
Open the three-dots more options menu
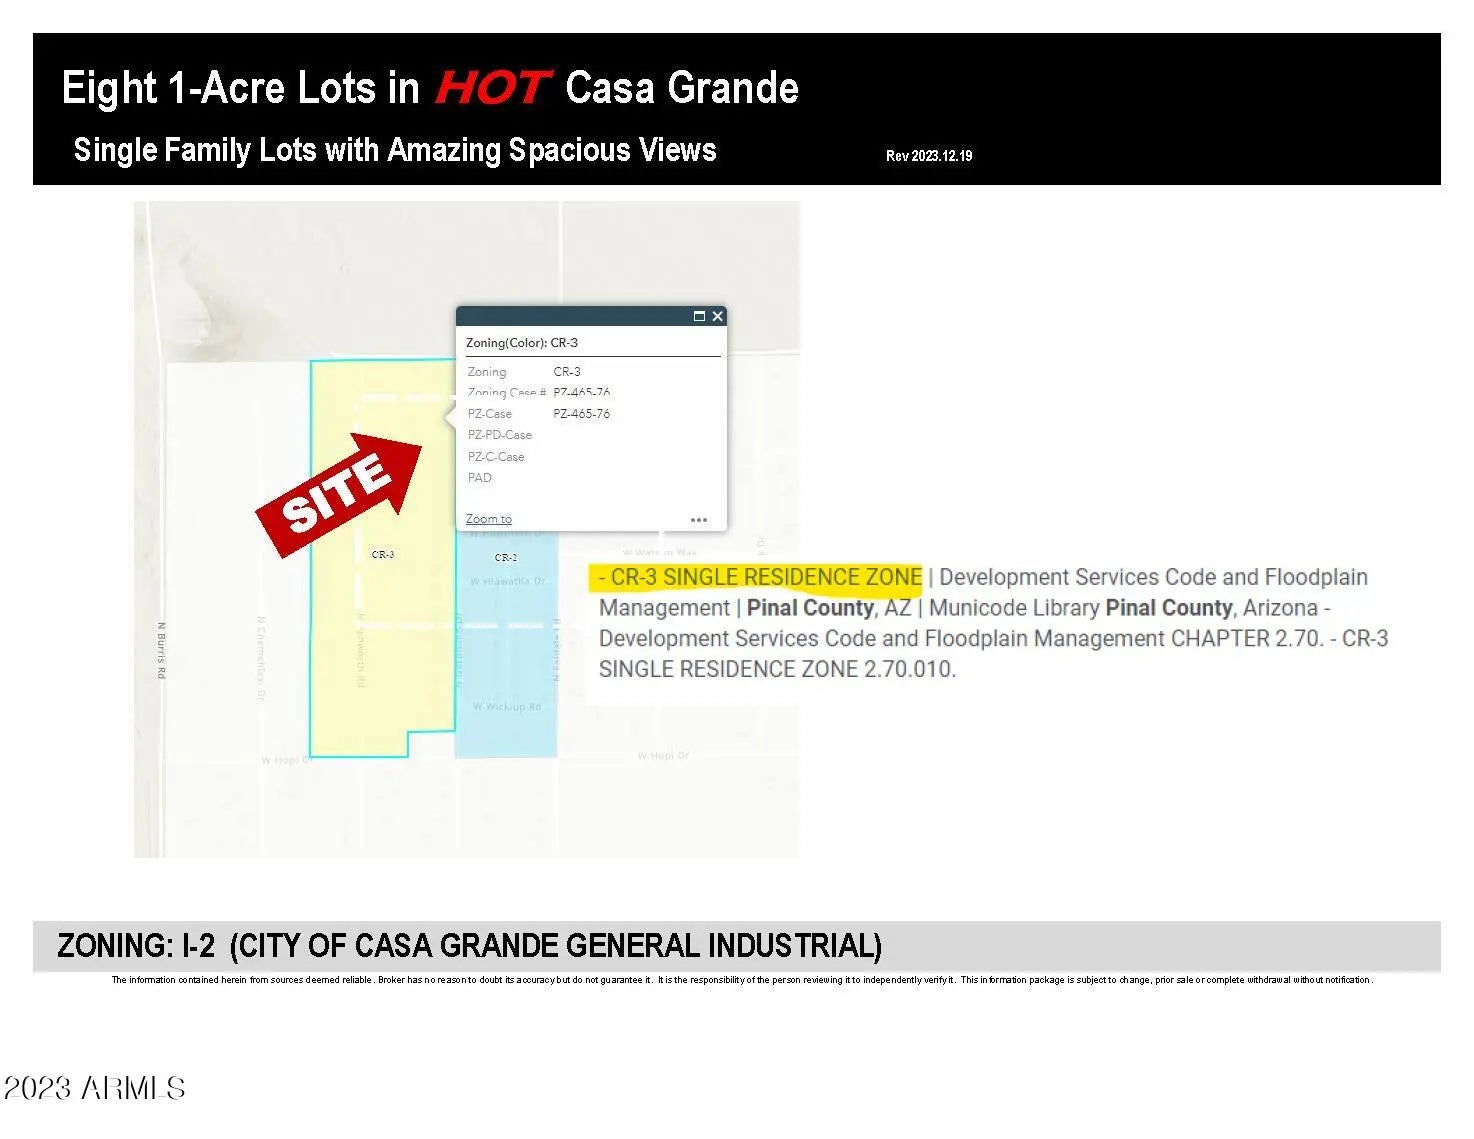pos(698,520)
